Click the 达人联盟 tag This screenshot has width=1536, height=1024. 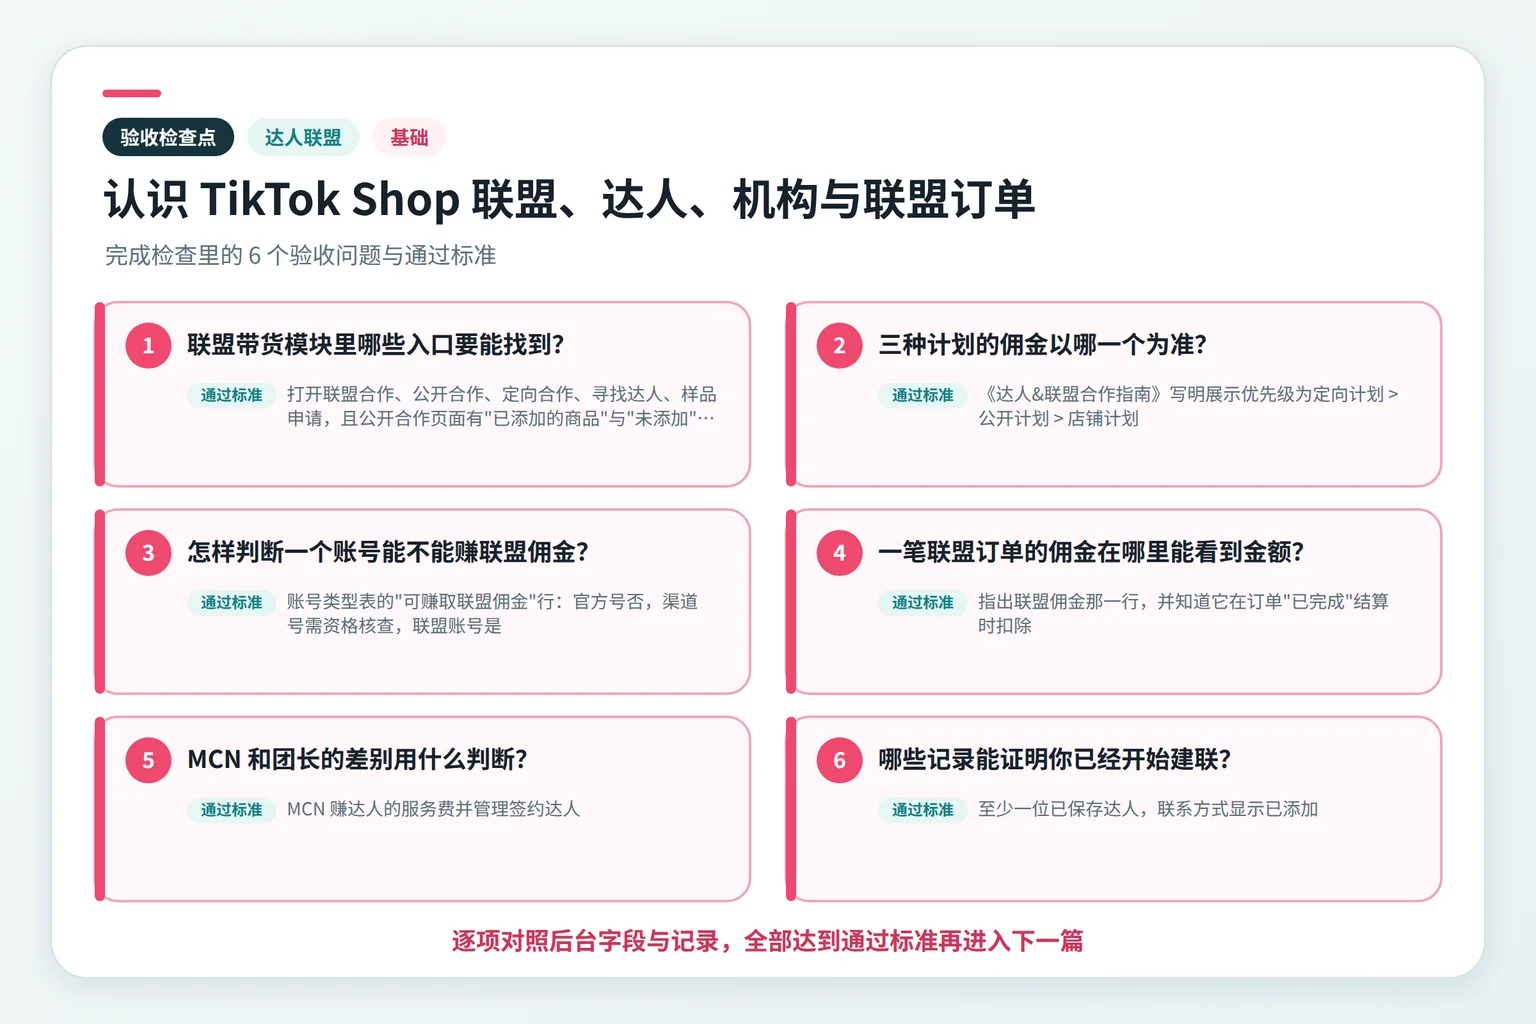coord(303,137)
